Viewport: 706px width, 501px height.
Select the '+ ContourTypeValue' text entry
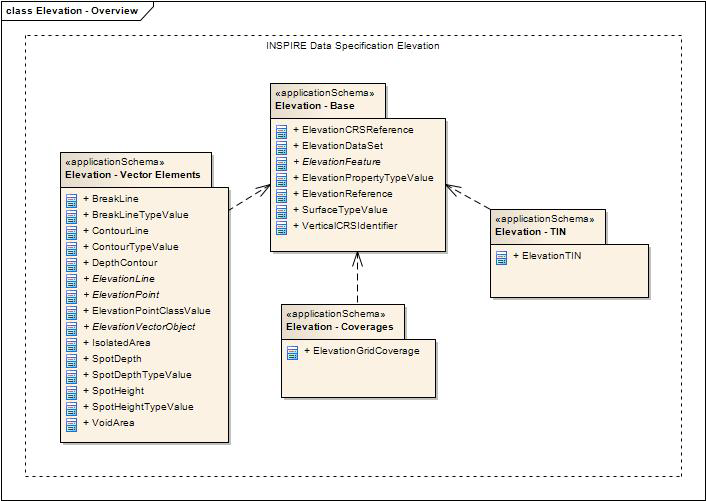tap(131, 247)
